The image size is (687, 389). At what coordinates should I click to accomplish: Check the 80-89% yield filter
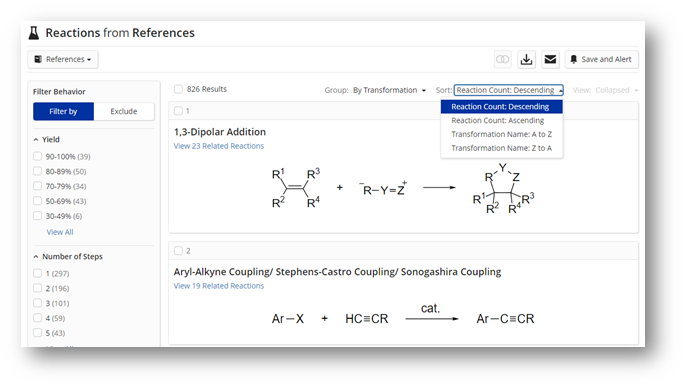click(x=38, y=171)
